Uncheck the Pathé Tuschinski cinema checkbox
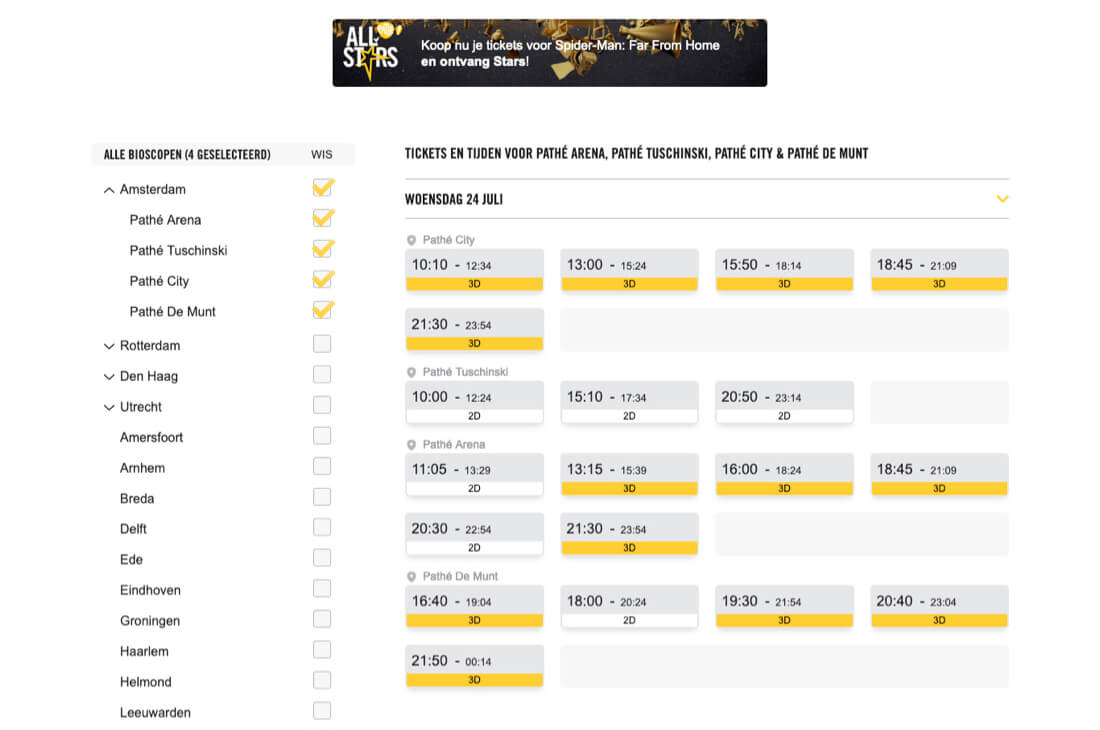 point(323,249)
